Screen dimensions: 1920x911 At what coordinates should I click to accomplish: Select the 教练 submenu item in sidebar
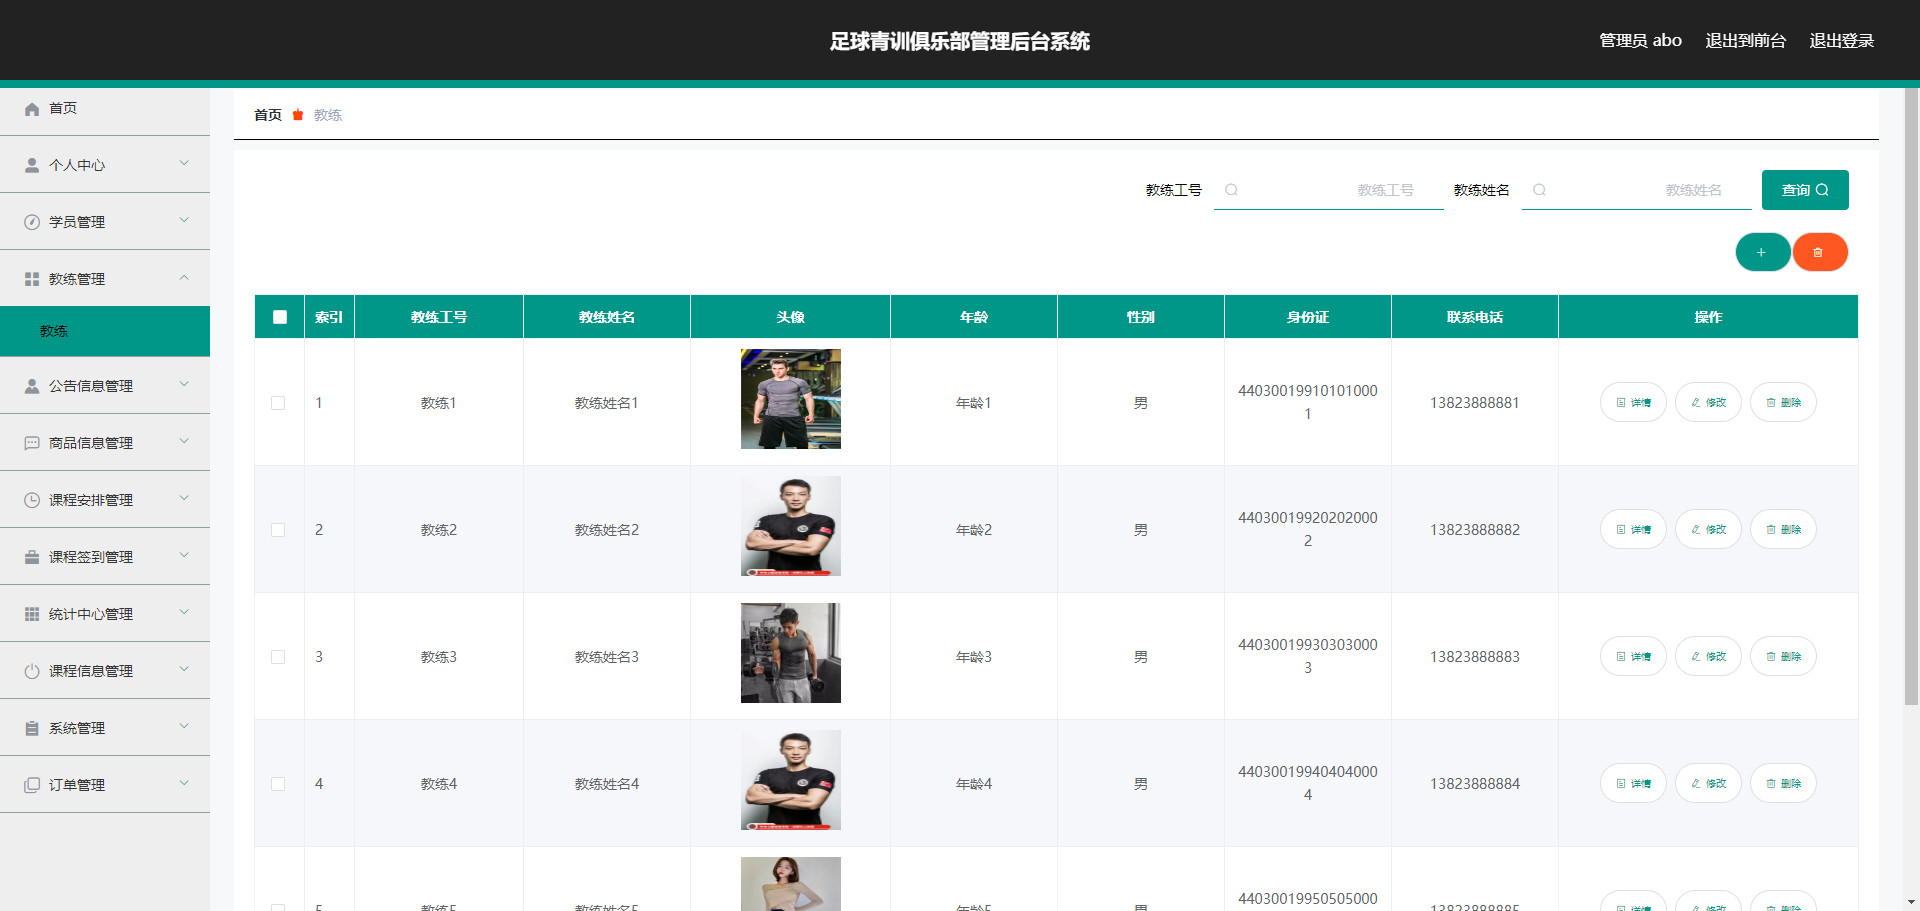pos(105,331)
